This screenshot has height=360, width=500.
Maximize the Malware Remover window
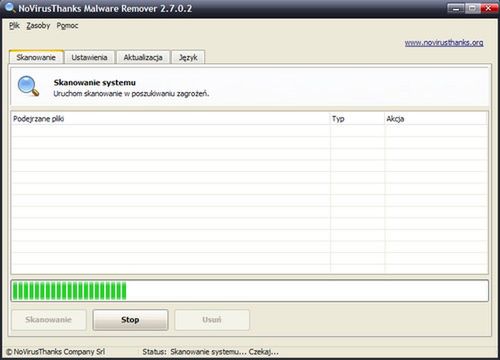pos(472,8)
